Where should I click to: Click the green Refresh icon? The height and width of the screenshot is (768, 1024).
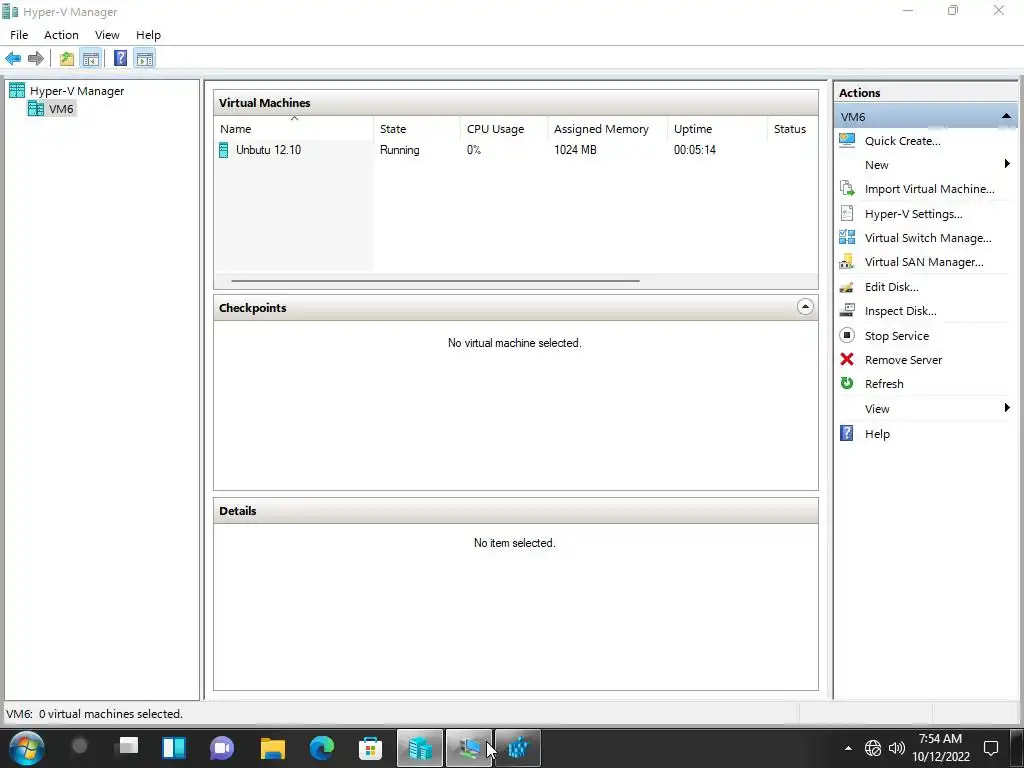click(847, 384)
